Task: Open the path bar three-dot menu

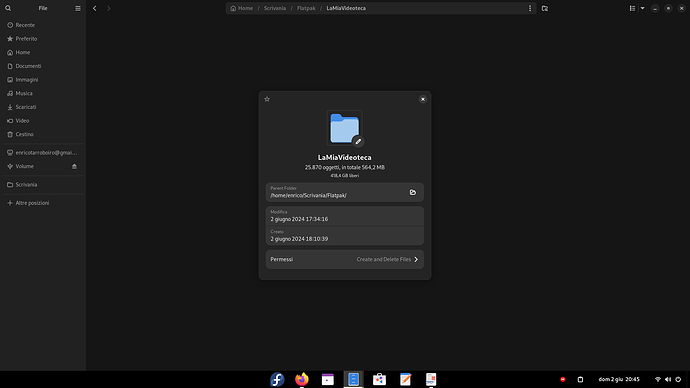Action: pos(530,8)
